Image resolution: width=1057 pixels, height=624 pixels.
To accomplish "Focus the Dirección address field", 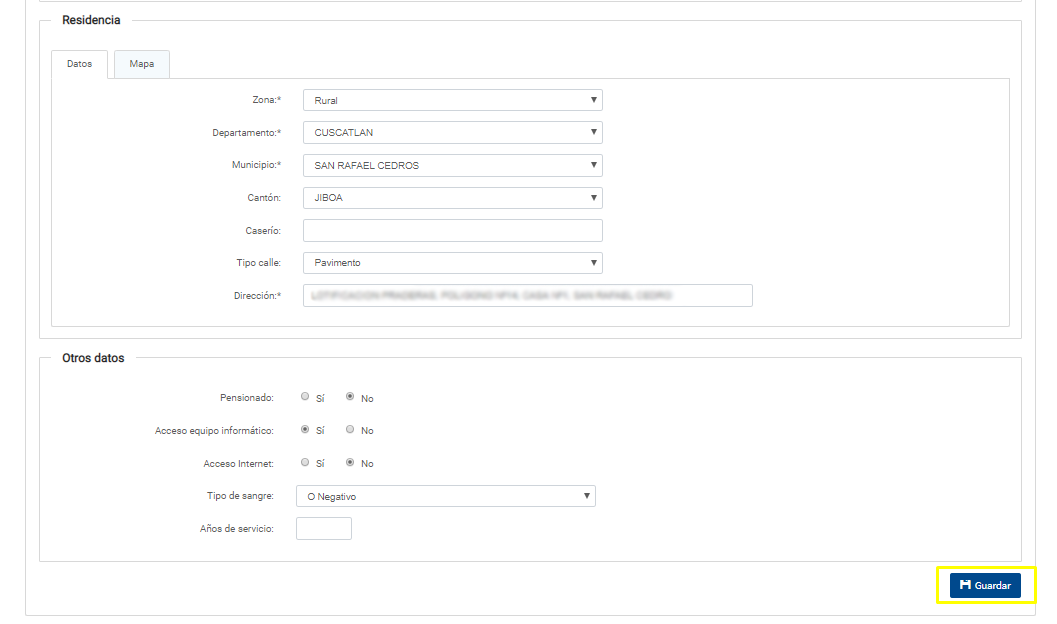I will point(527,295).
